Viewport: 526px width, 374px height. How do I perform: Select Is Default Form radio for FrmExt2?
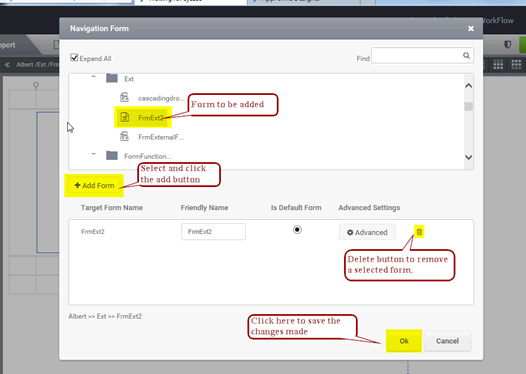297,230
